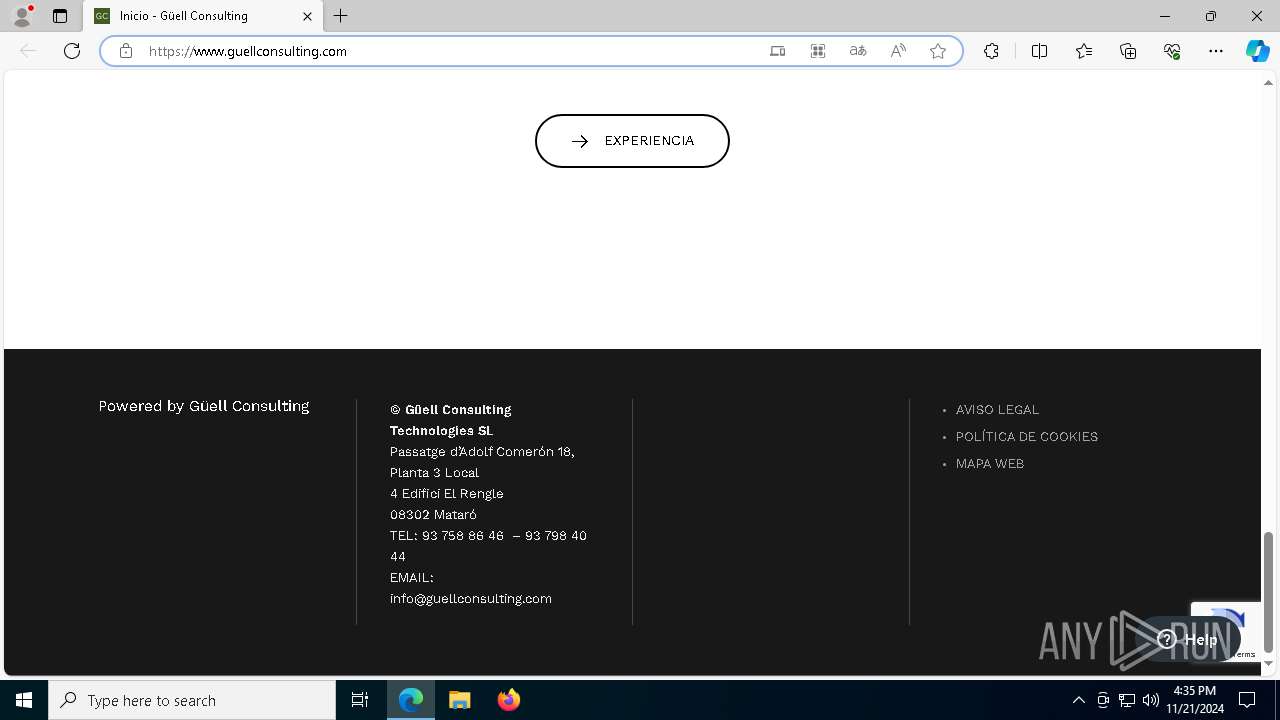This screenshot has width=1280, height=720.
Task: View site information lock icon
Action: pyautogui.click(x=126, y=51)
